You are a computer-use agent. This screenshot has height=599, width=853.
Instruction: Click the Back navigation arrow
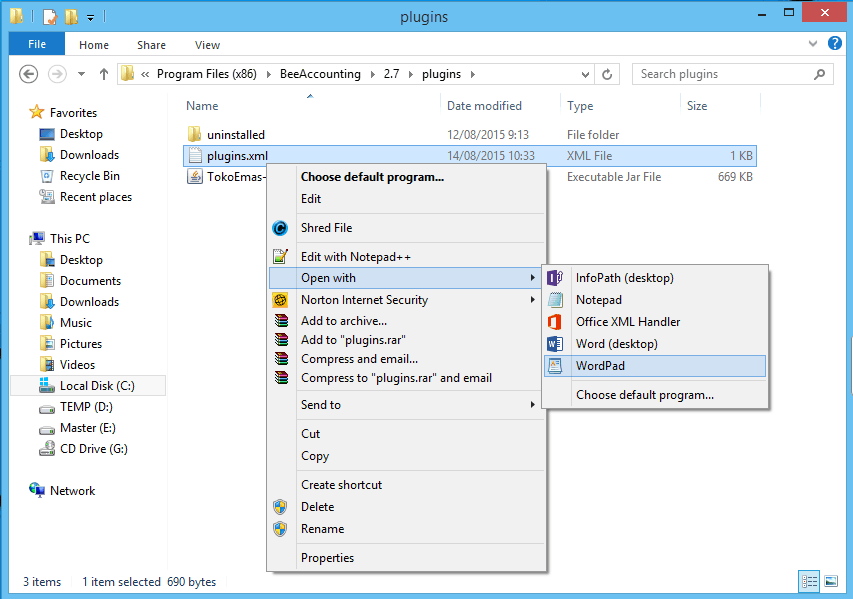(28, 74)
